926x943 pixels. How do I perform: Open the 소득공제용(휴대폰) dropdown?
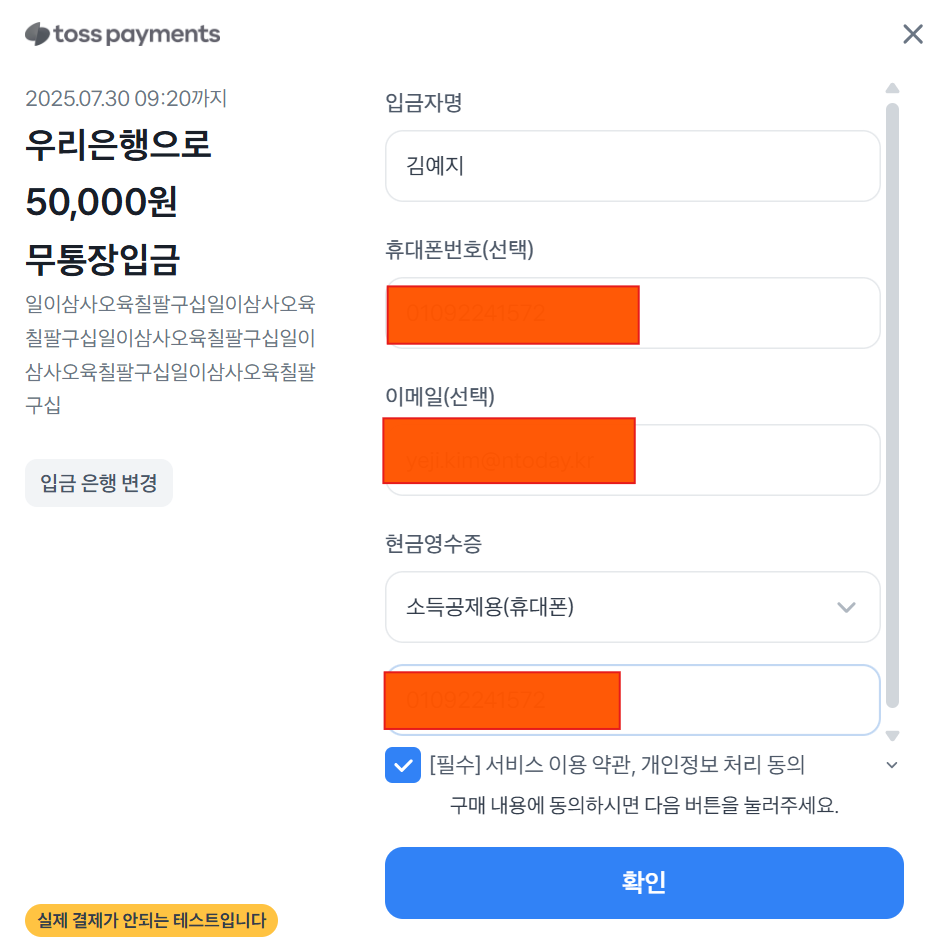pyautogui.click(x=633, y=607)
